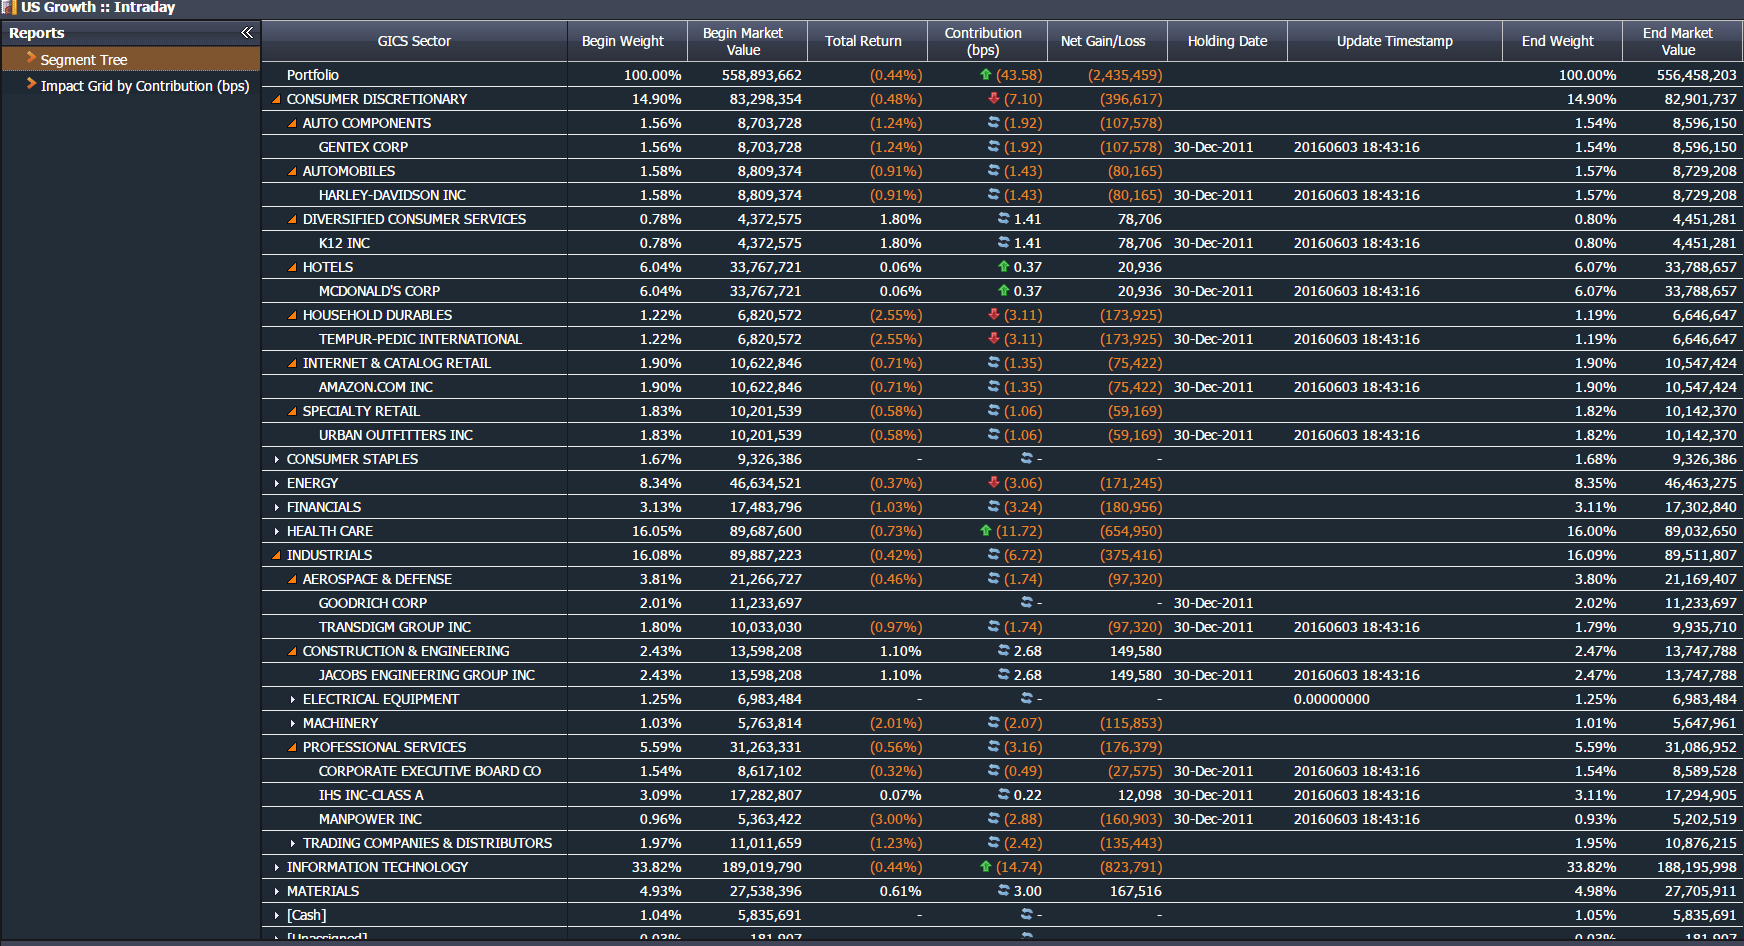This screenshot has width=1744, height=946.
Task: Click the Reports panel header
Action: (130, 33)
